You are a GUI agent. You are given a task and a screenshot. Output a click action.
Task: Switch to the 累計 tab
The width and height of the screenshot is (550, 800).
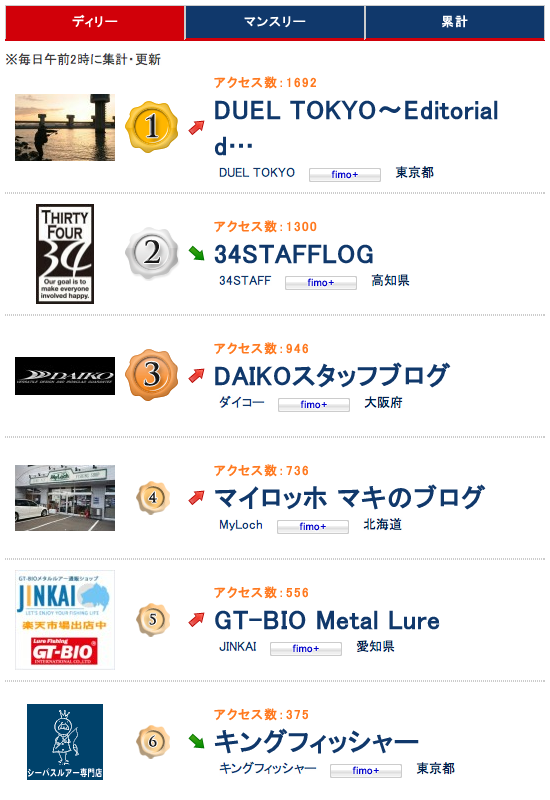point(455,22)
